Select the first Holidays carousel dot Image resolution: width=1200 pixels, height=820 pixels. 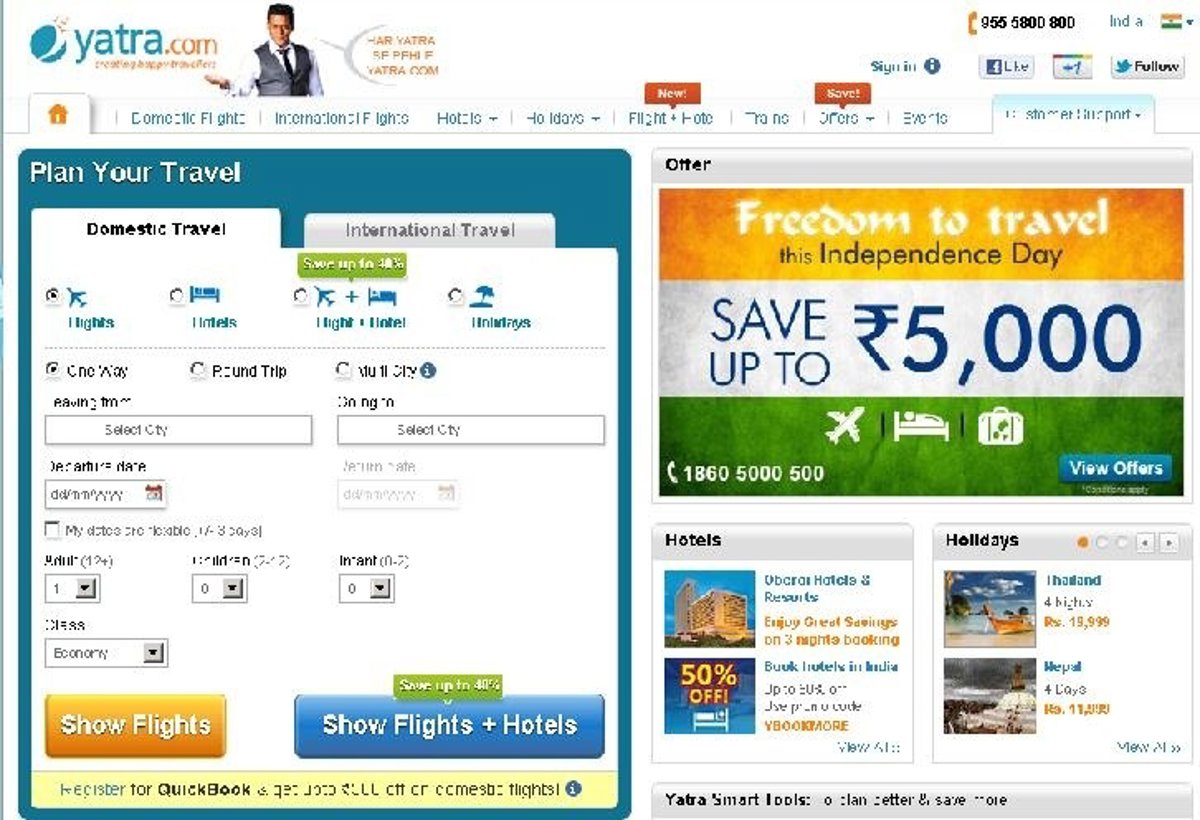(x=1083, y=543)
